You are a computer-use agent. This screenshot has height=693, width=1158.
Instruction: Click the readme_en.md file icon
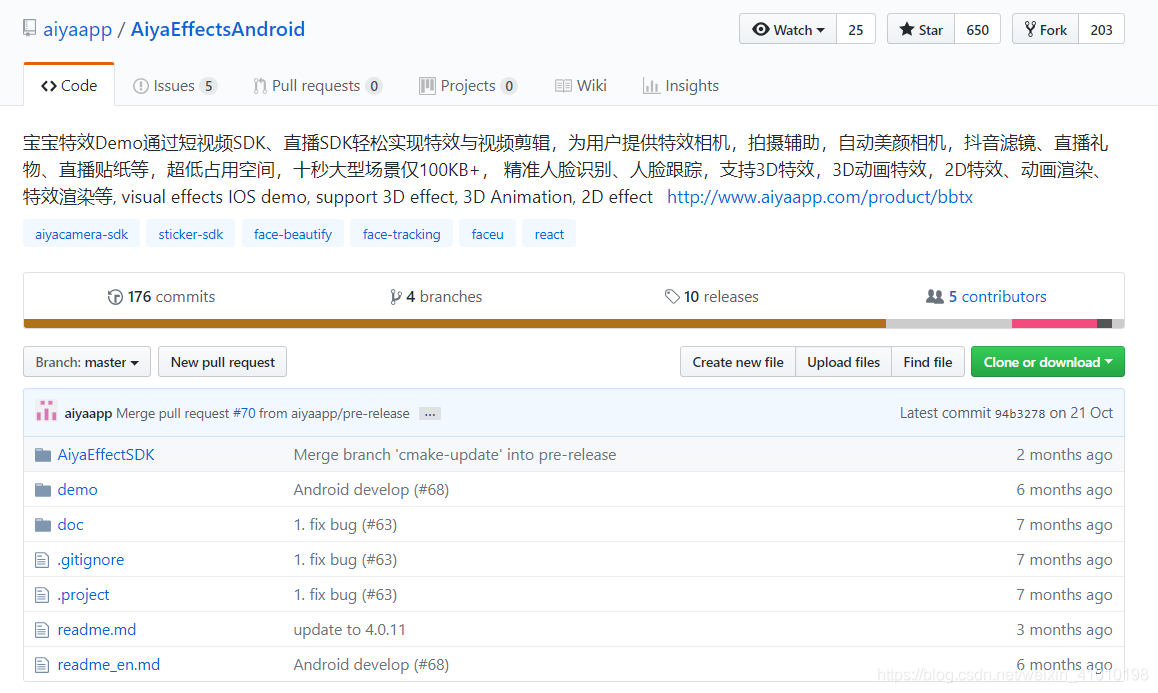[x=42, y=666]
